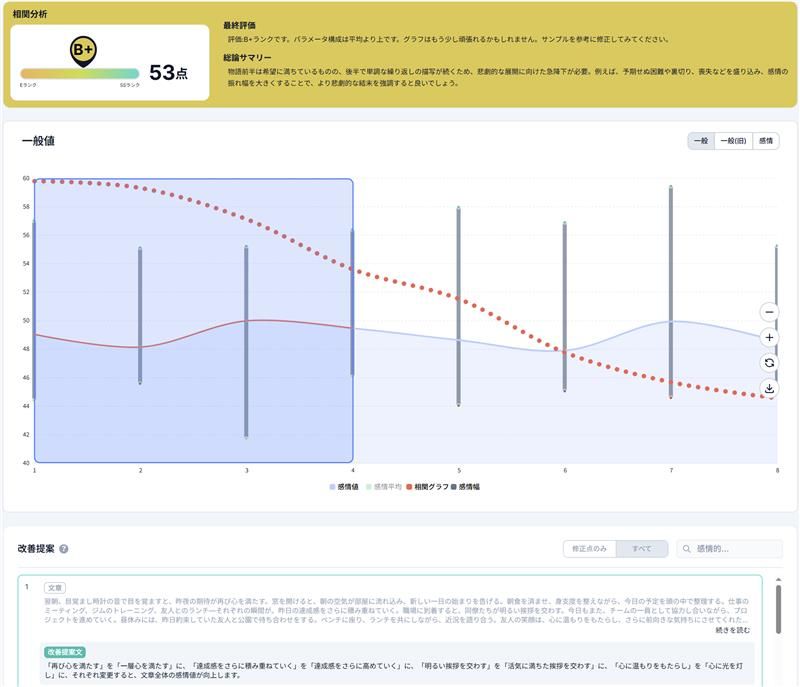This screenshot has height=687, width=800.
Task: Switch chart to 感情 tab
Action: pos(766,141)
